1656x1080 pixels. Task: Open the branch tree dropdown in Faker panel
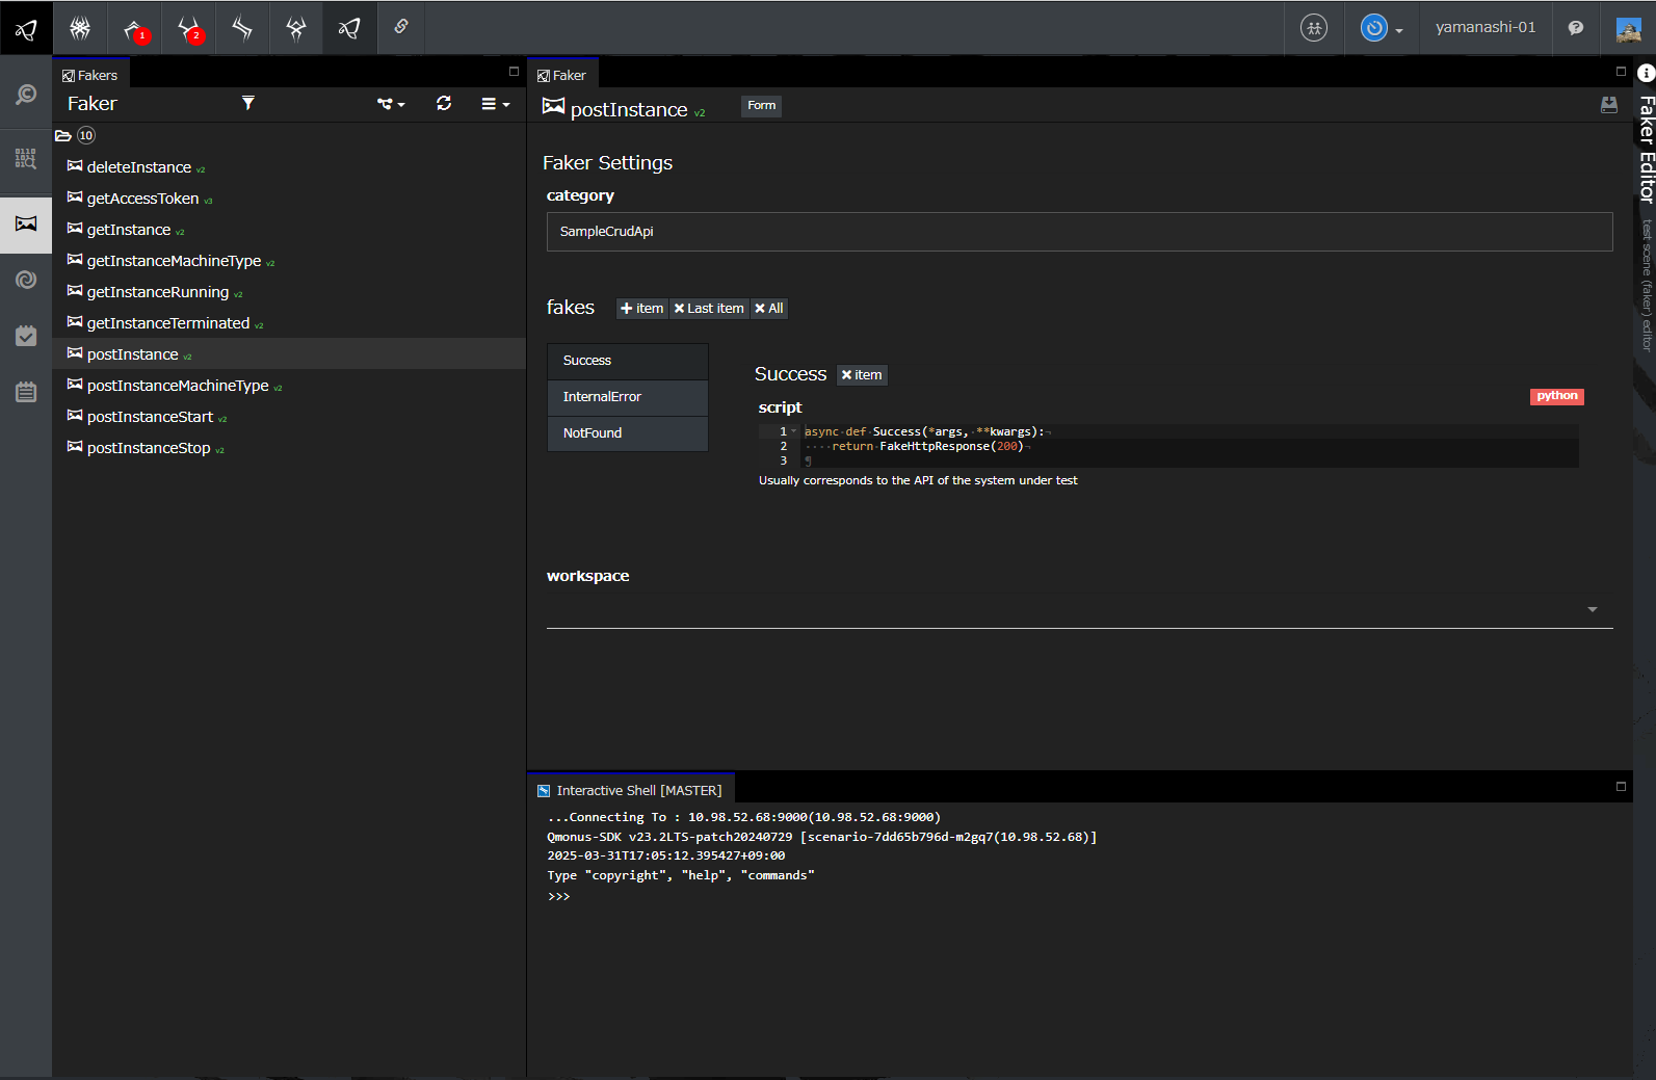click(x=390, y=104)
